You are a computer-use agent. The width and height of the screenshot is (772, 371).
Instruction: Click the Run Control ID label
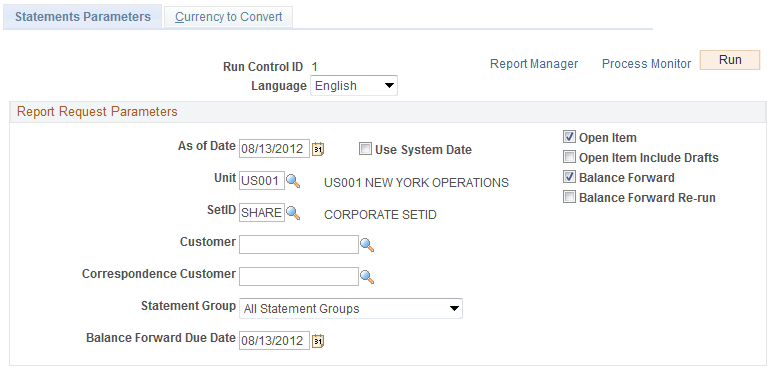263,67
